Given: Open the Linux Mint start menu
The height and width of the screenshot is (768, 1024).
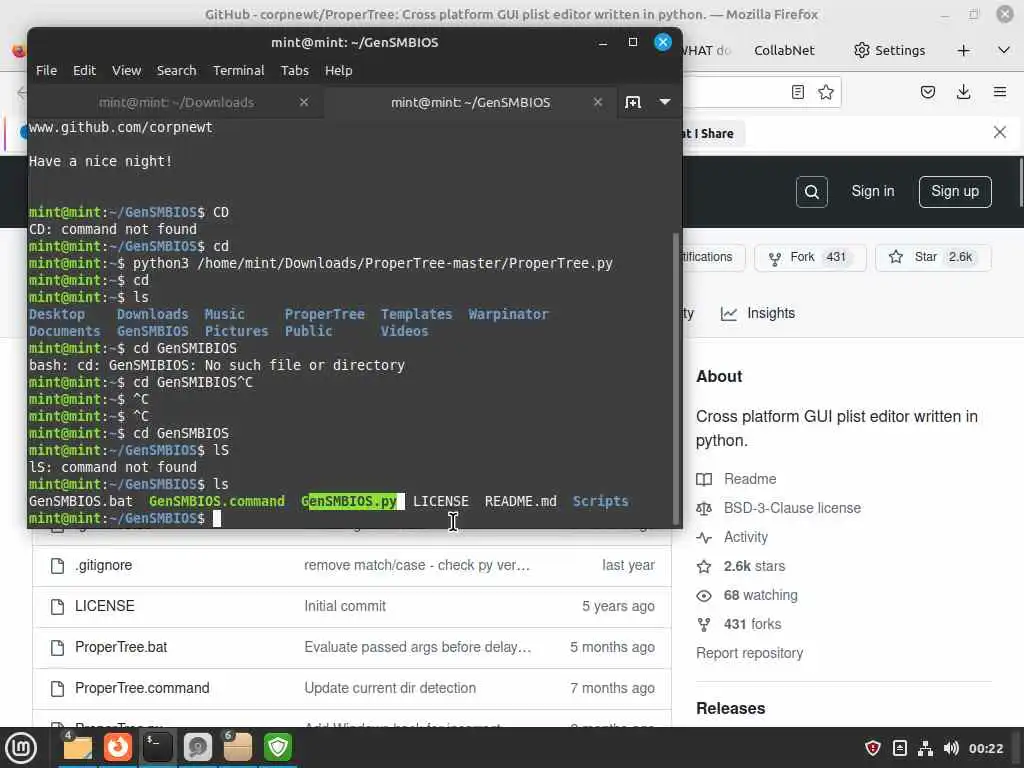Looking at the screenshot, I should coord(20,748).
